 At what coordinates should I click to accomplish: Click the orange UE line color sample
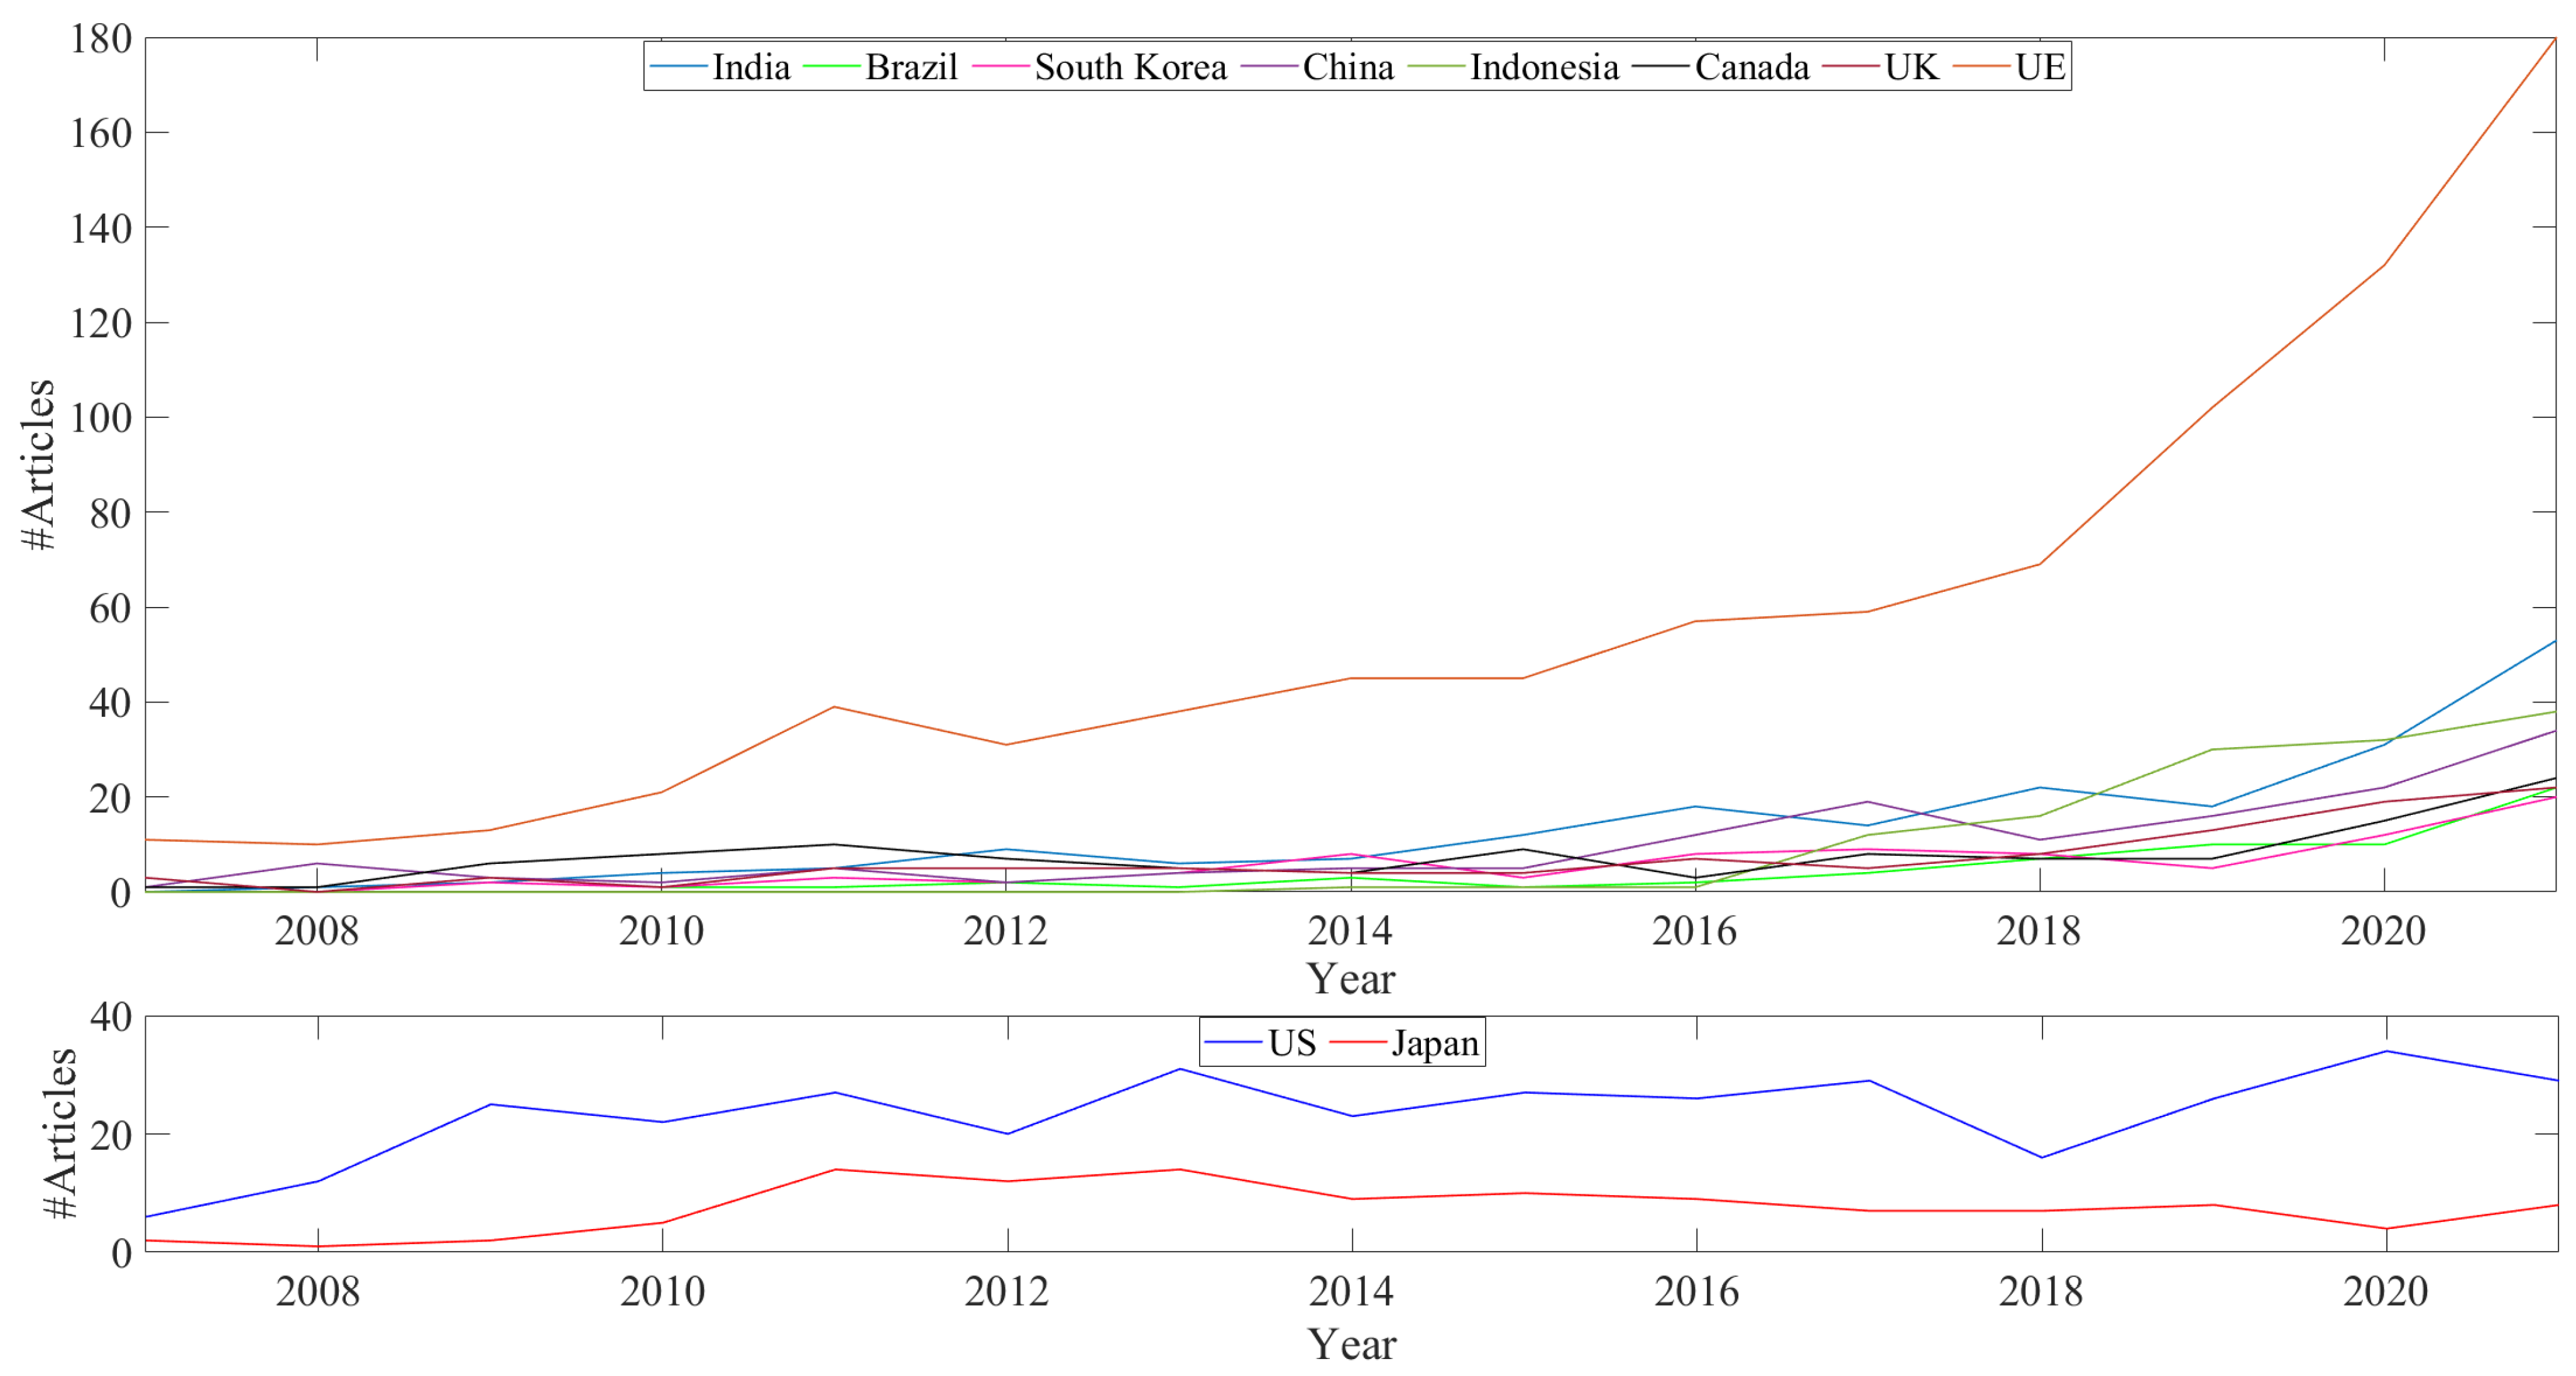(x=1981, y=67)
